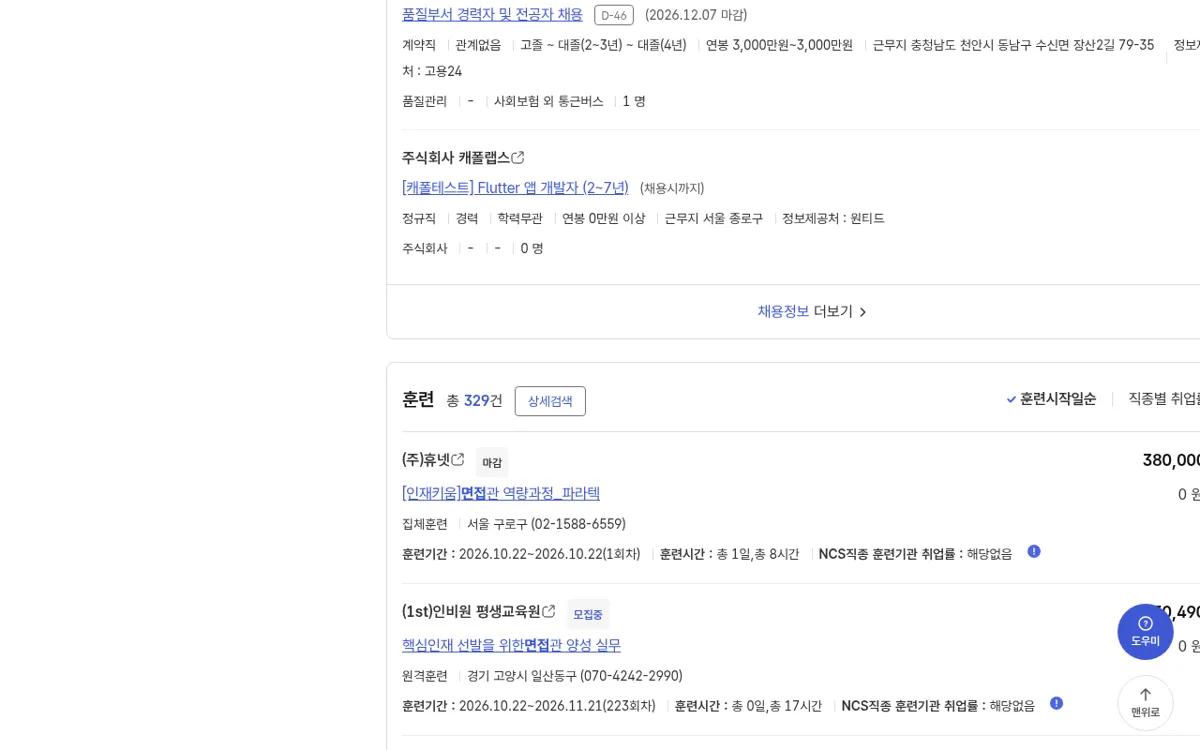Open external link icon next to (주)휴넷

pyautogui.click(x=458, y=460)
